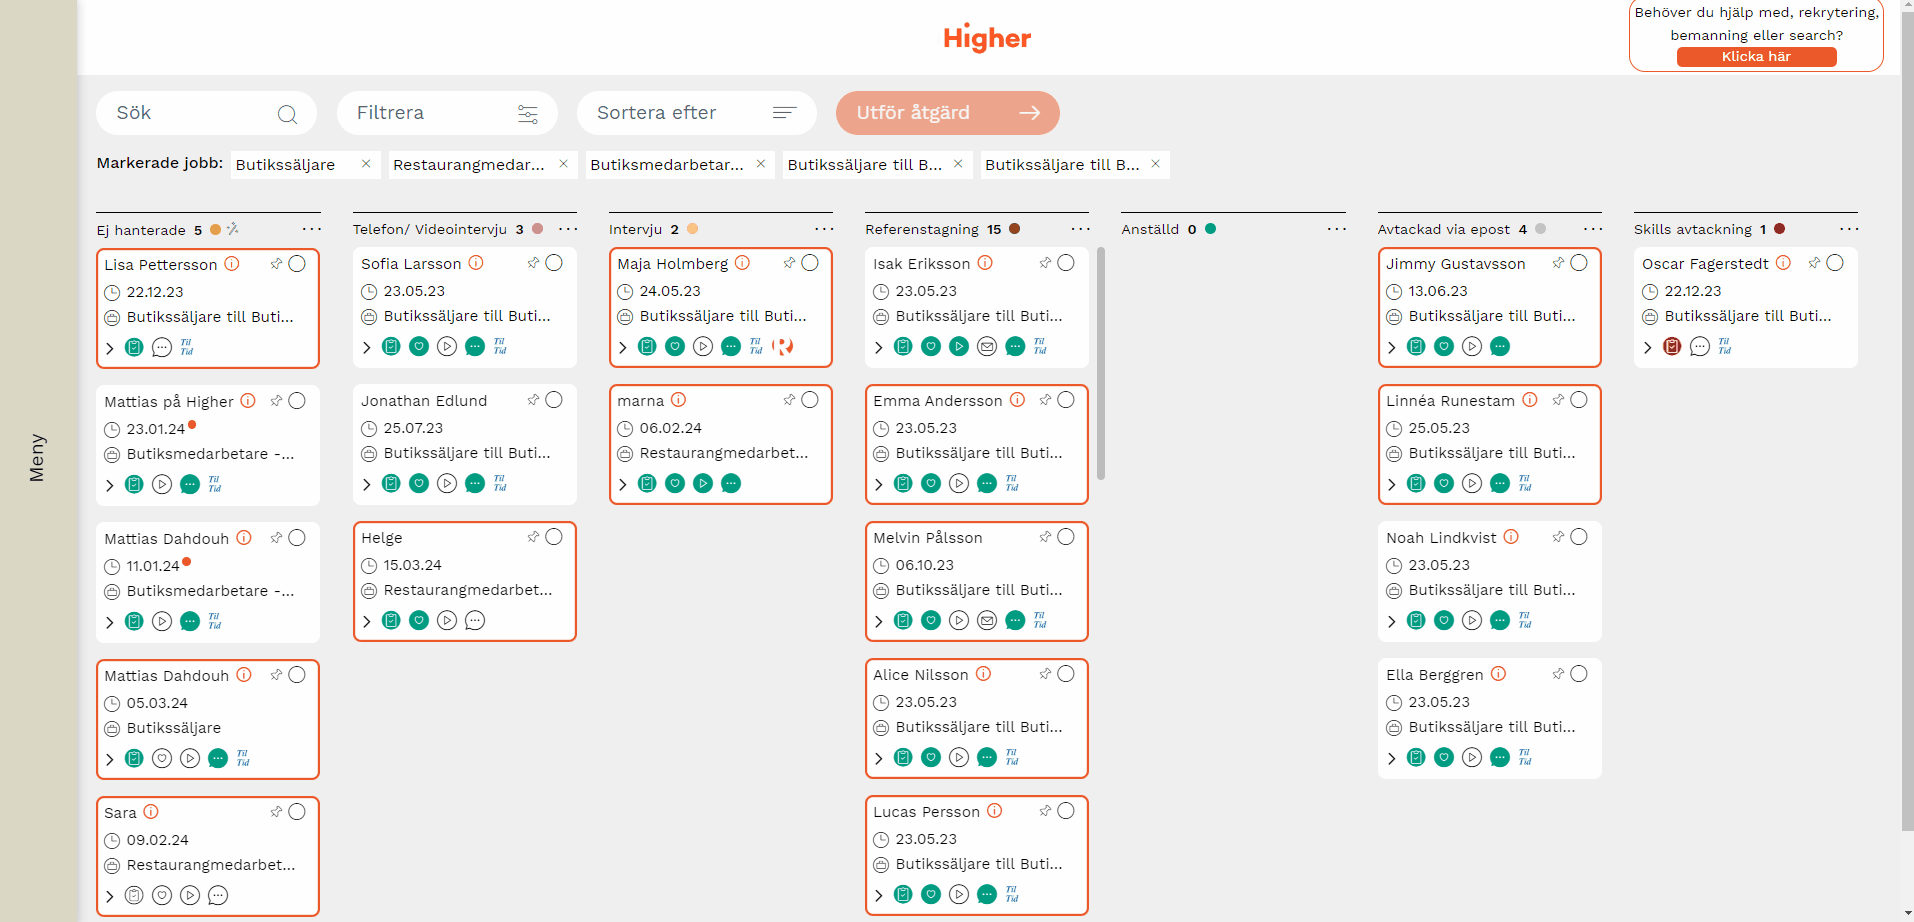Click the heart icon on Helge's card
Image resolution: width=1914 pixels, height=922 pixels.
pyautogui.click(x=419, y=621)
